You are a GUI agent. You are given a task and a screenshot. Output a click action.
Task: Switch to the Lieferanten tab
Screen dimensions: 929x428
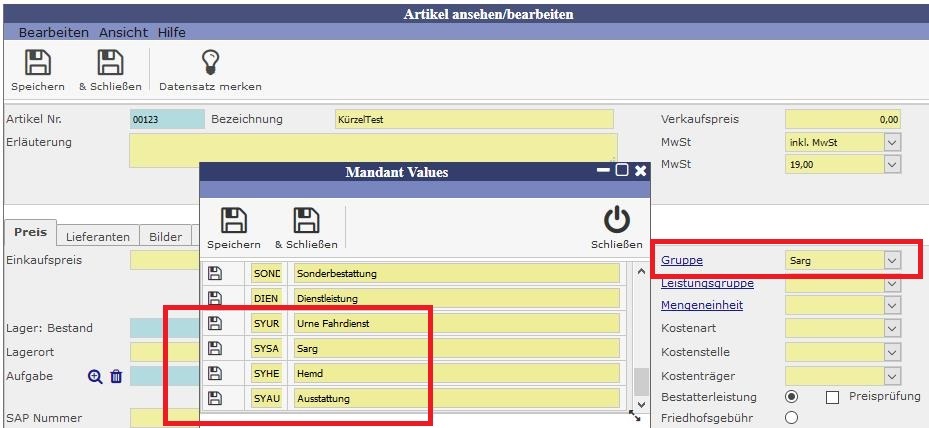pos(98,237)
